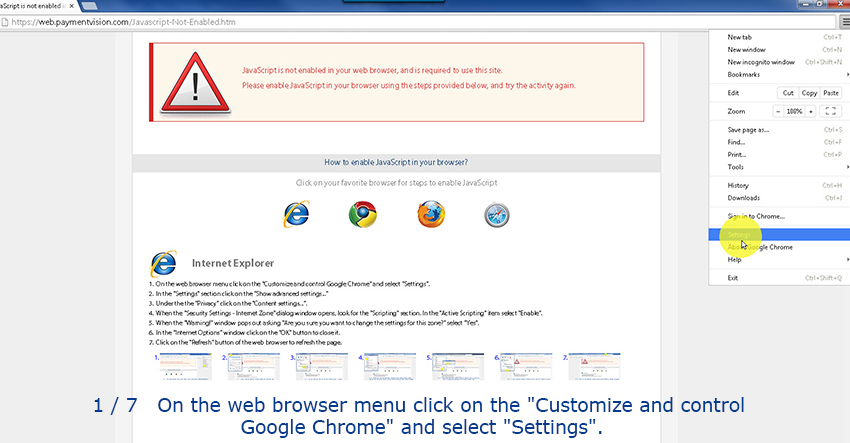Open a new tab with the tab-strip button
The width and height of the screenshot is (850, 443).
click(x=89, y=6)
